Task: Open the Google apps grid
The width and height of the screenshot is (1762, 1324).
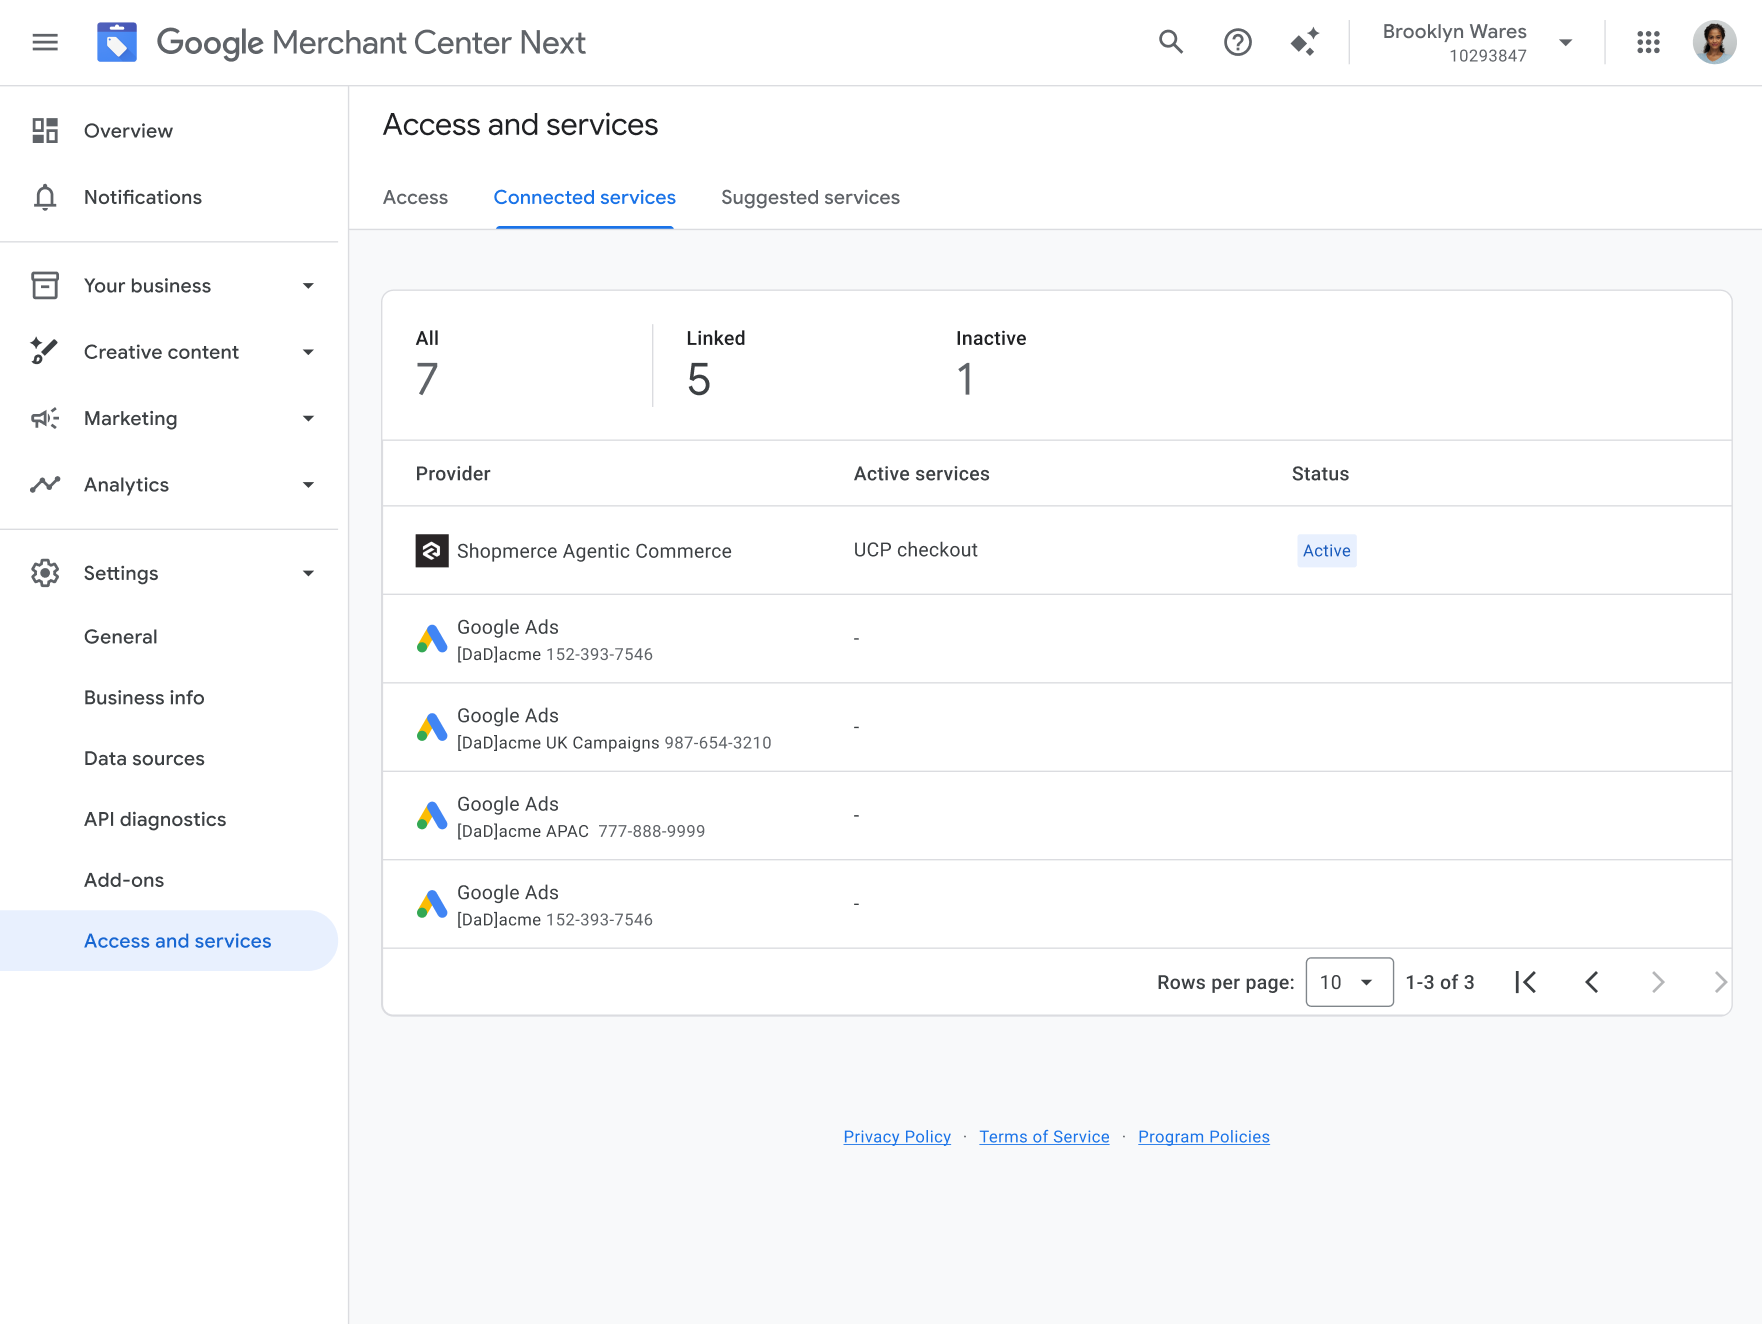Action: [1648, 42]
